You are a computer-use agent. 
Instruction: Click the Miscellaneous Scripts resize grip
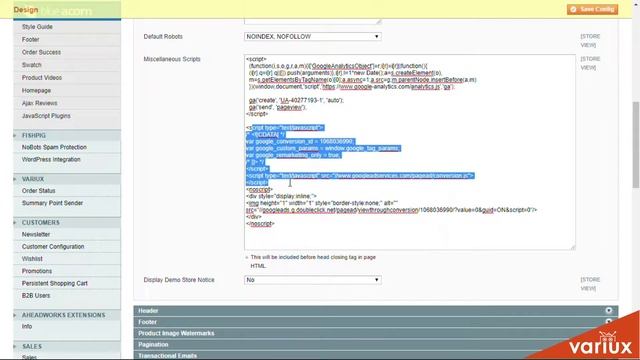[x=573, y=247]
